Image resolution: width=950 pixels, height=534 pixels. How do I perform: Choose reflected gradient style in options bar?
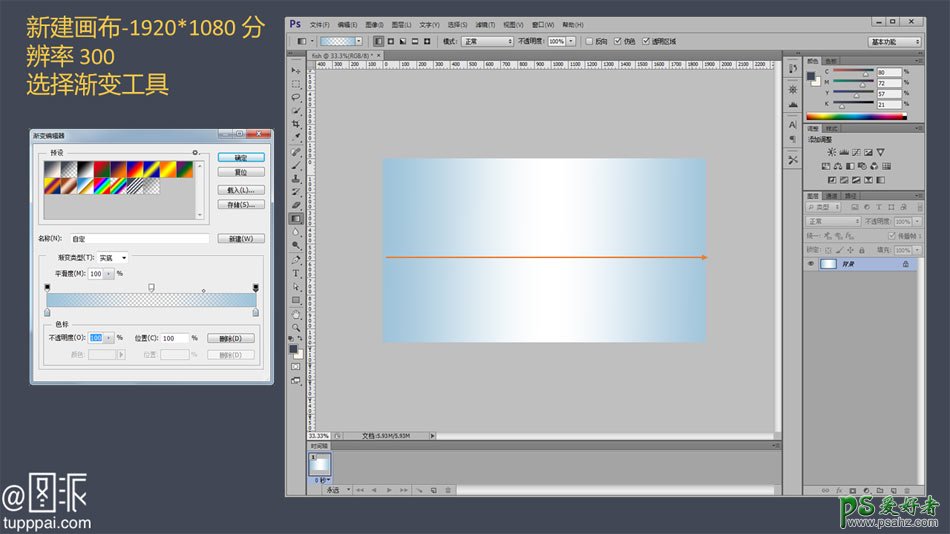415,41
